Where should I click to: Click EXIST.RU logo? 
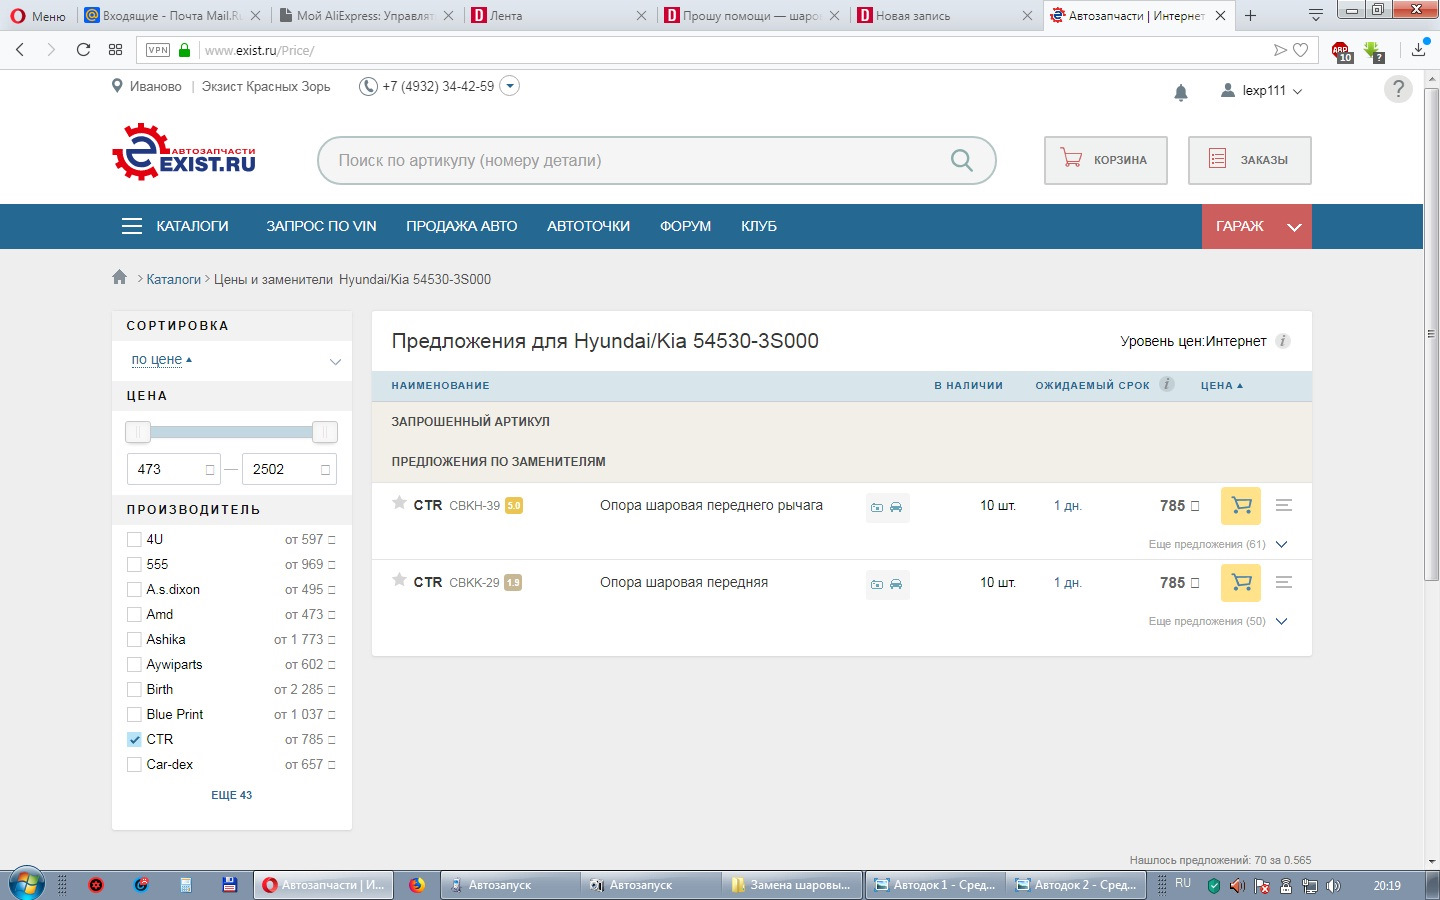[184, 152]
